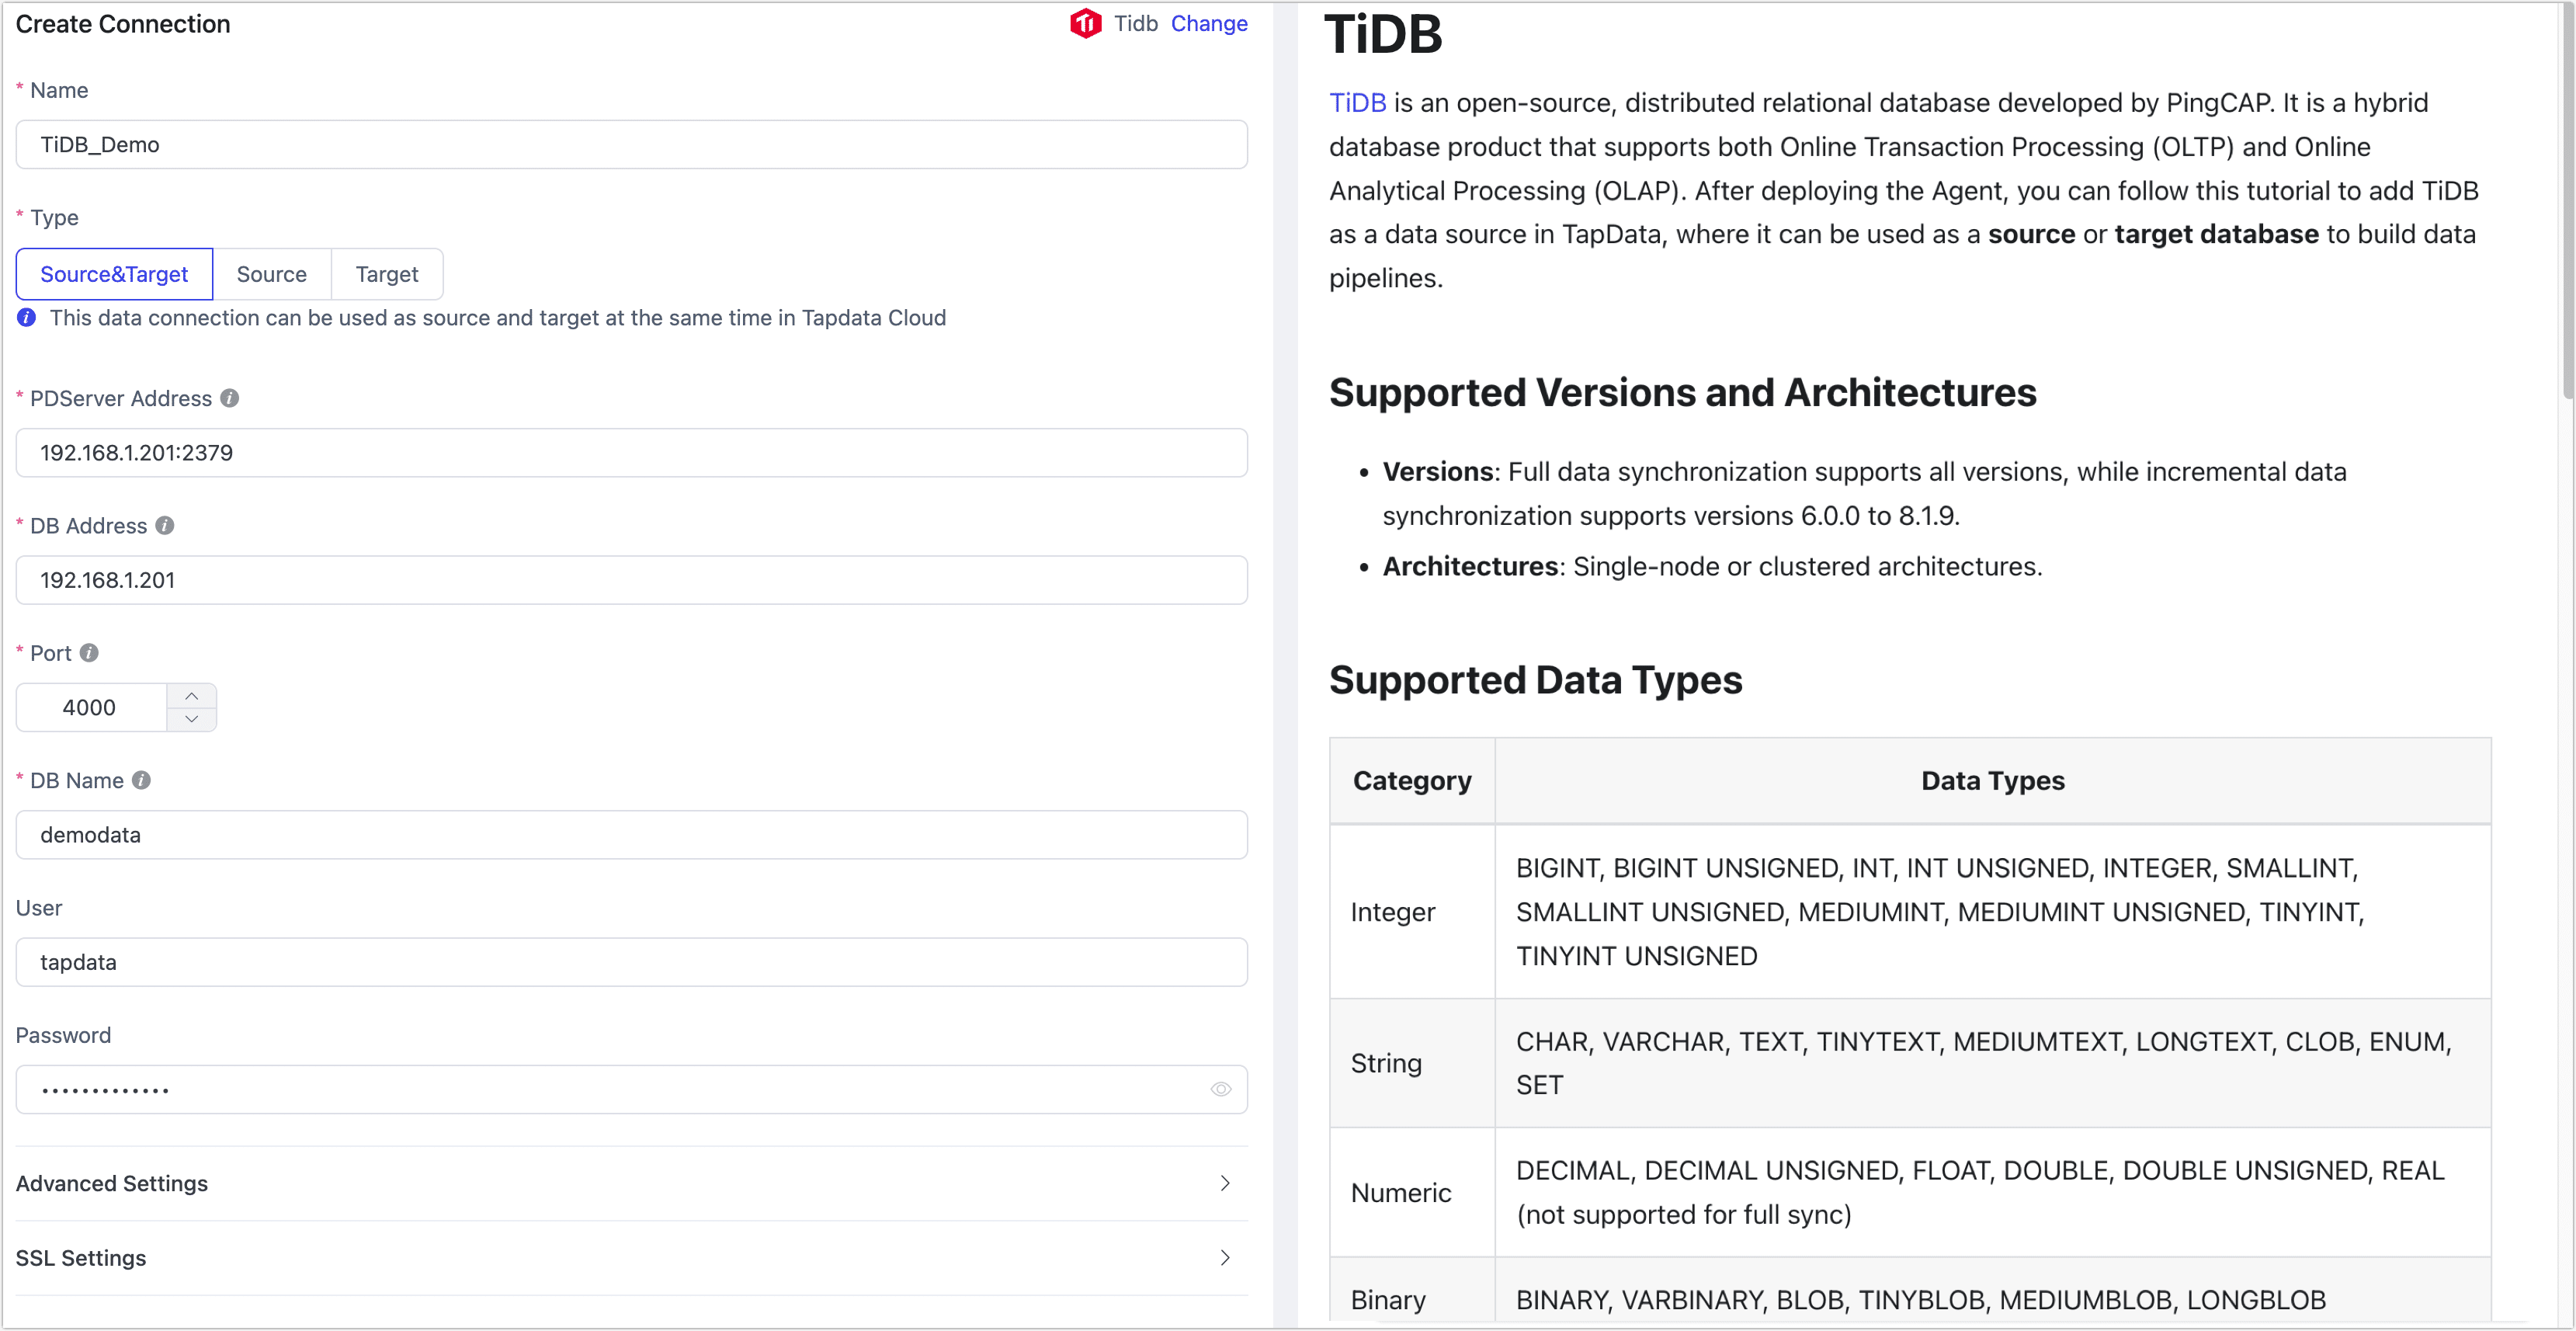Click the blue info icon under Type

[x=27, y=317]
